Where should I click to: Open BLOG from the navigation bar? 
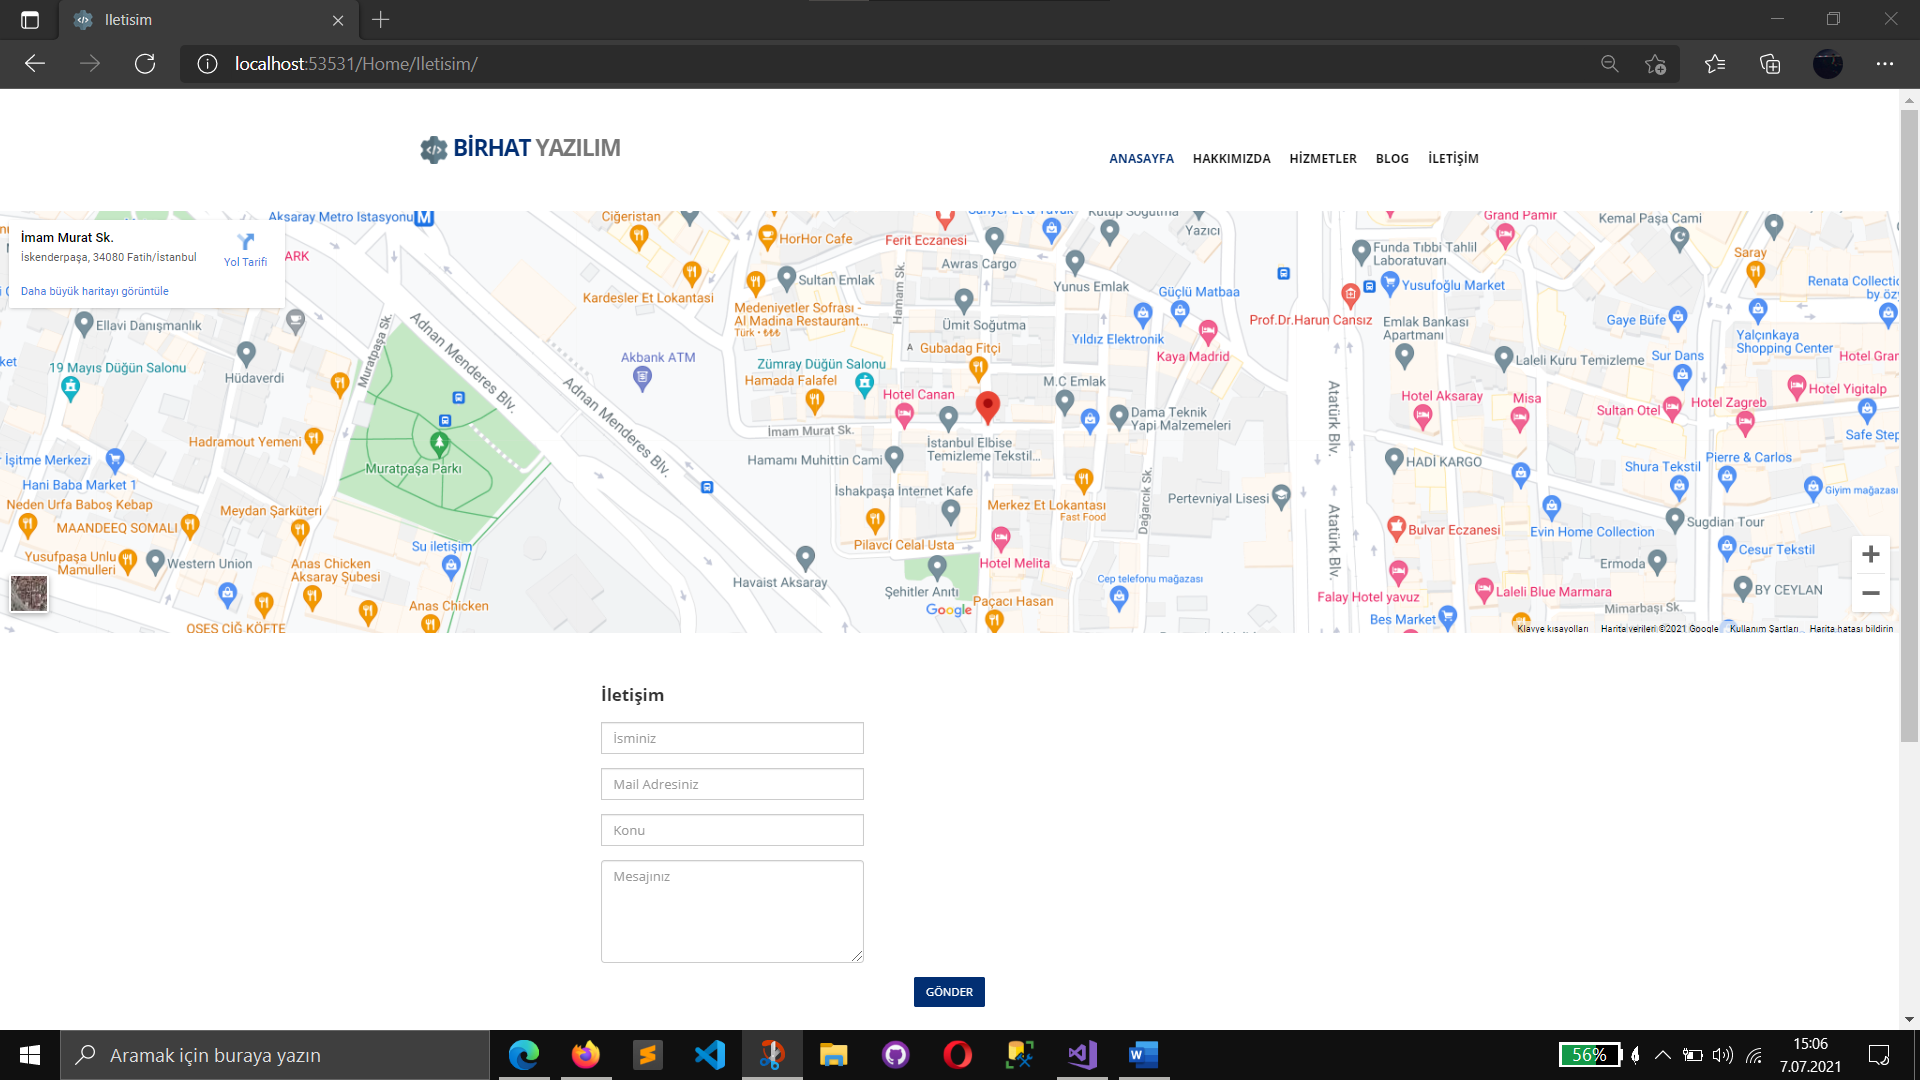pos(1391,159)
